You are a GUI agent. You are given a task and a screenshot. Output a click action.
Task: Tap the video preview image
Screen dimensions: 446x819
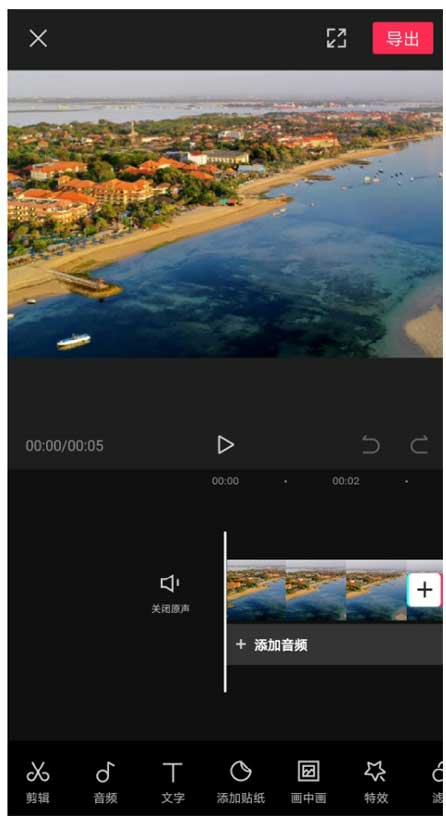coord(225,214)
